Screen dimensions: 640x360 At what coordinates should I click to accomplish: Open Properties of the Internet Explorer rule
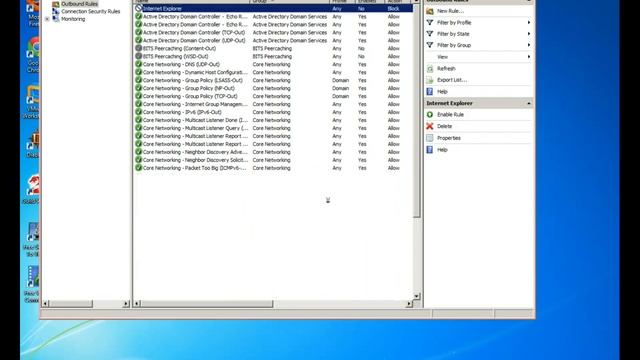[449, 138]
